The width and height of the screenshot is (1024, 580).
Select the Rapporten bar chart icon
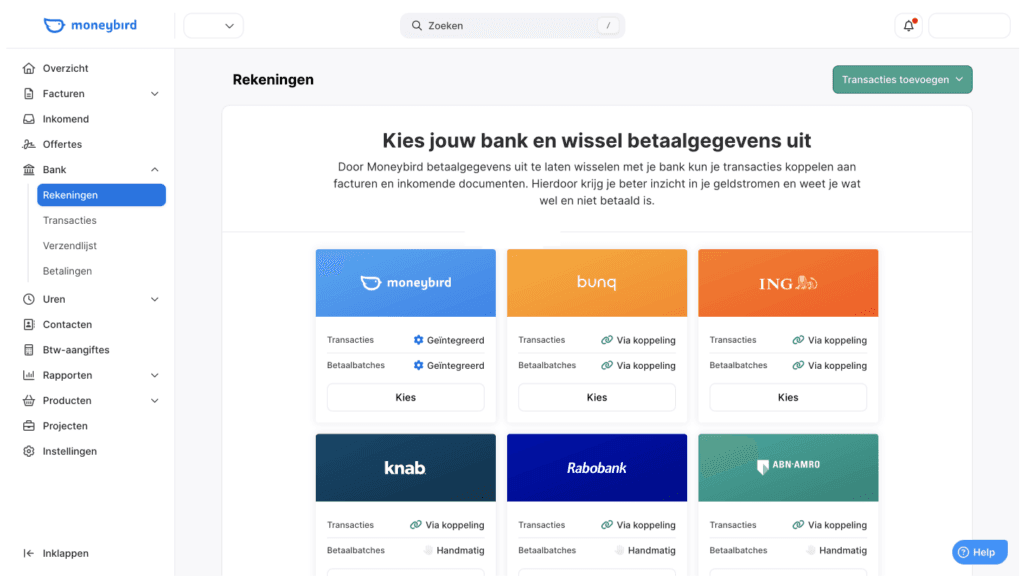point(28,375)
